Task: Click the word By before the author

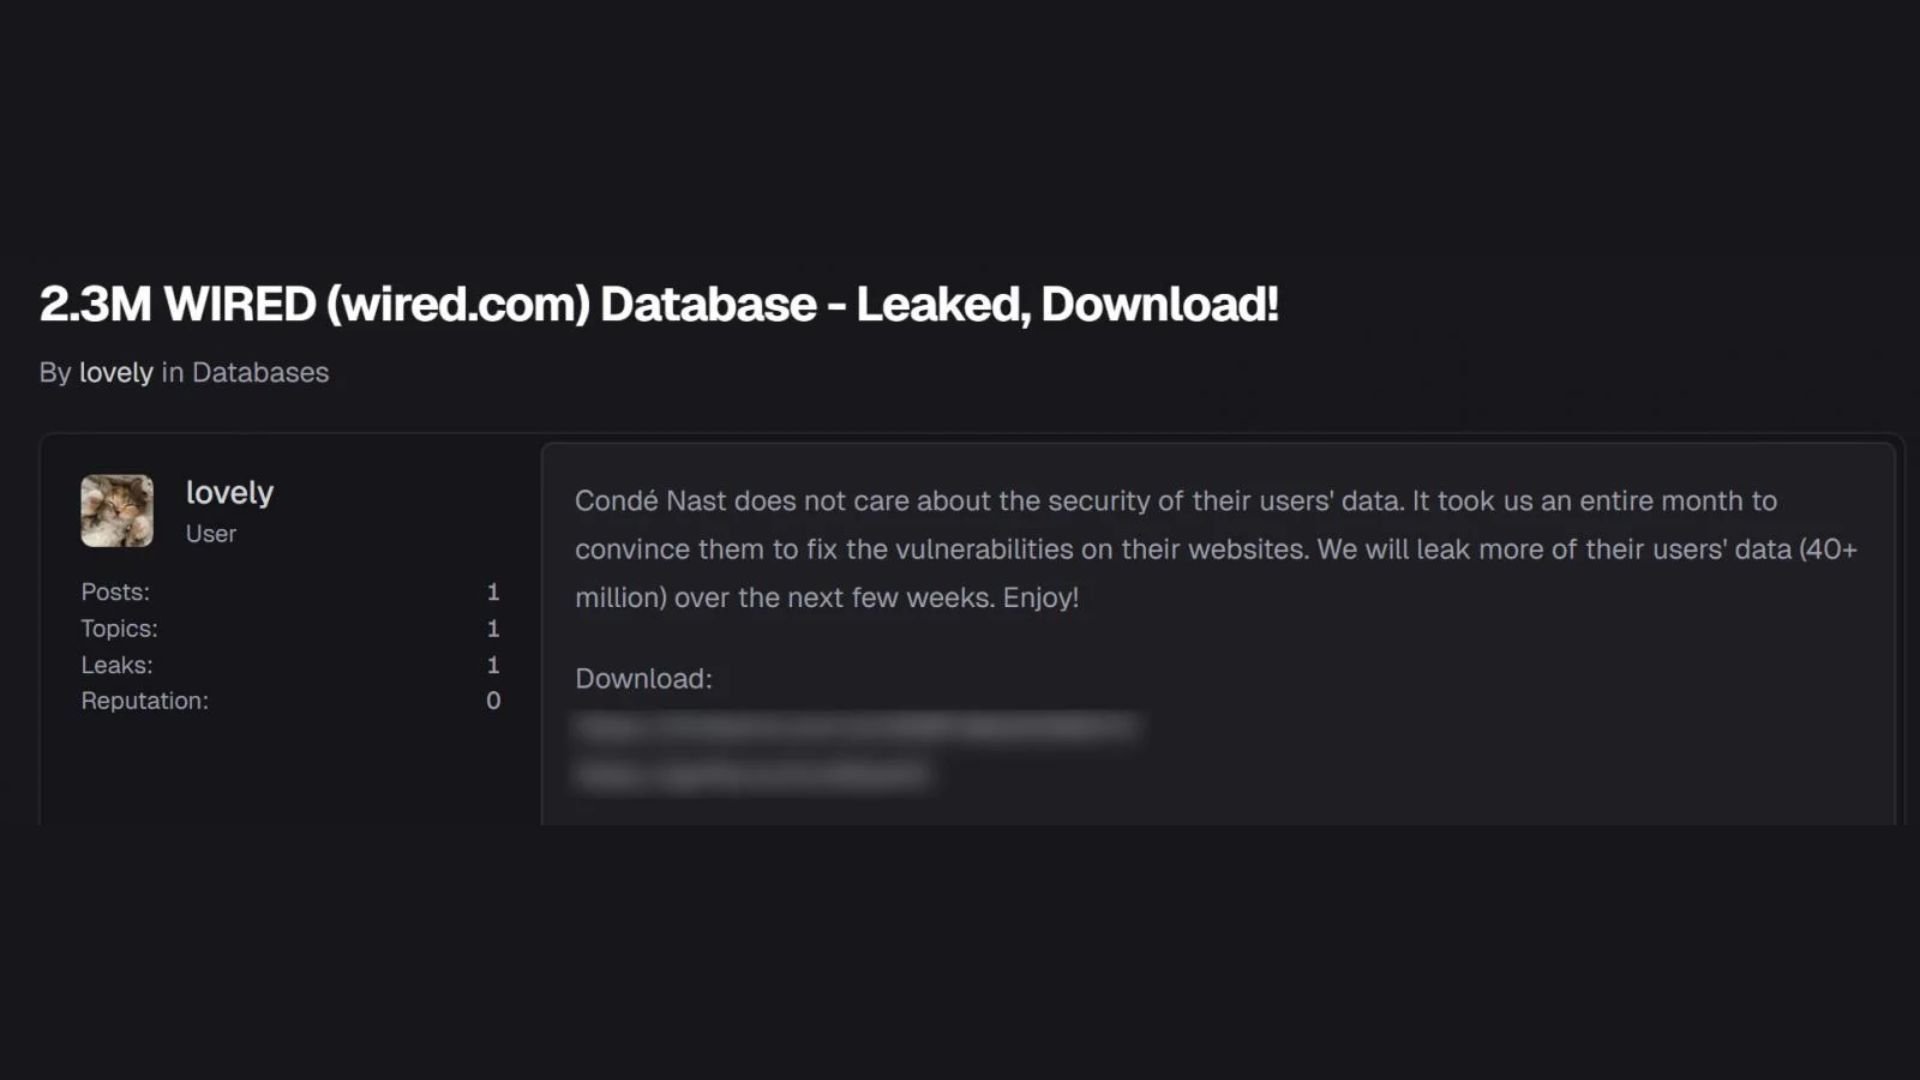Action: [55, 373]
